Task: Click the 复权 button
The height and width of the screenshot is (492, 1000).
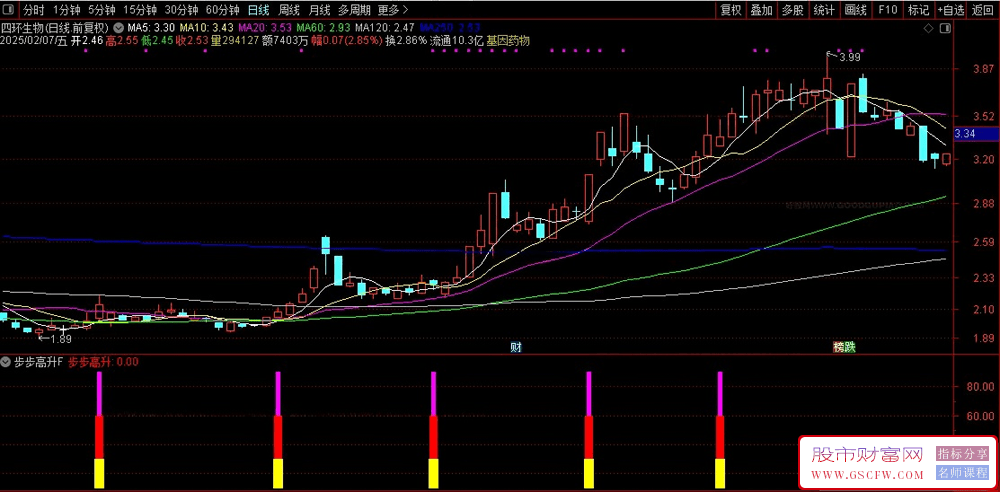Action: [731, 10]
